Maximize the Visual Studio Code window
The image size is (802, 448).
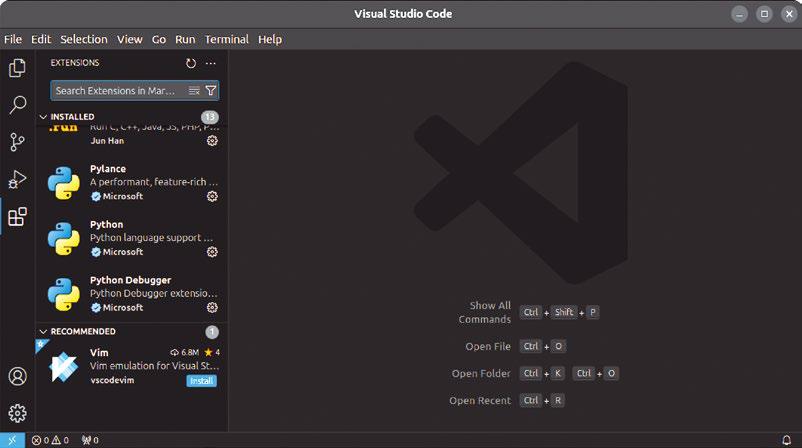[764, 14]
